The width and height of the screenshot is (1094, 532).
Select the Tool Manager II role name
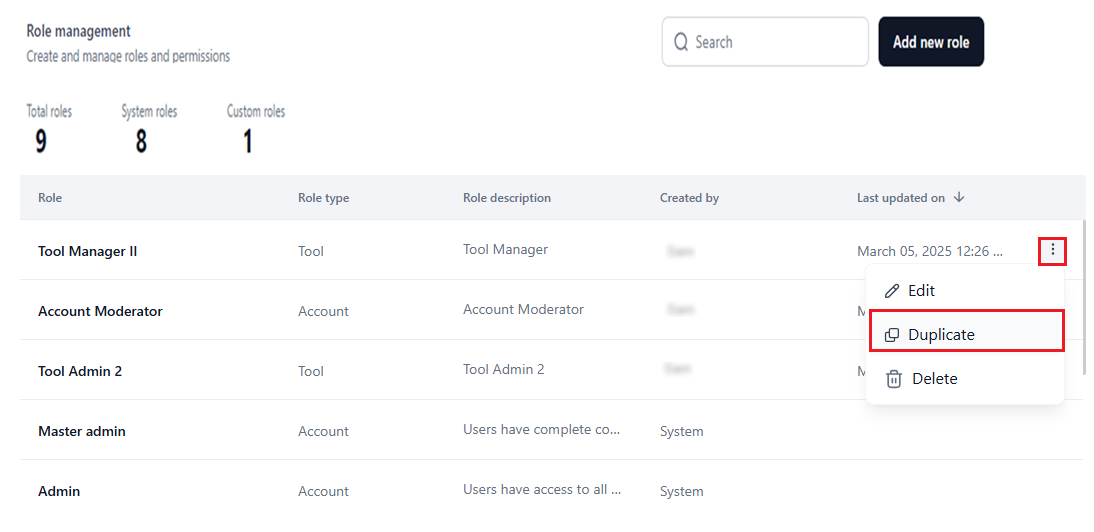tap(88, 251)
